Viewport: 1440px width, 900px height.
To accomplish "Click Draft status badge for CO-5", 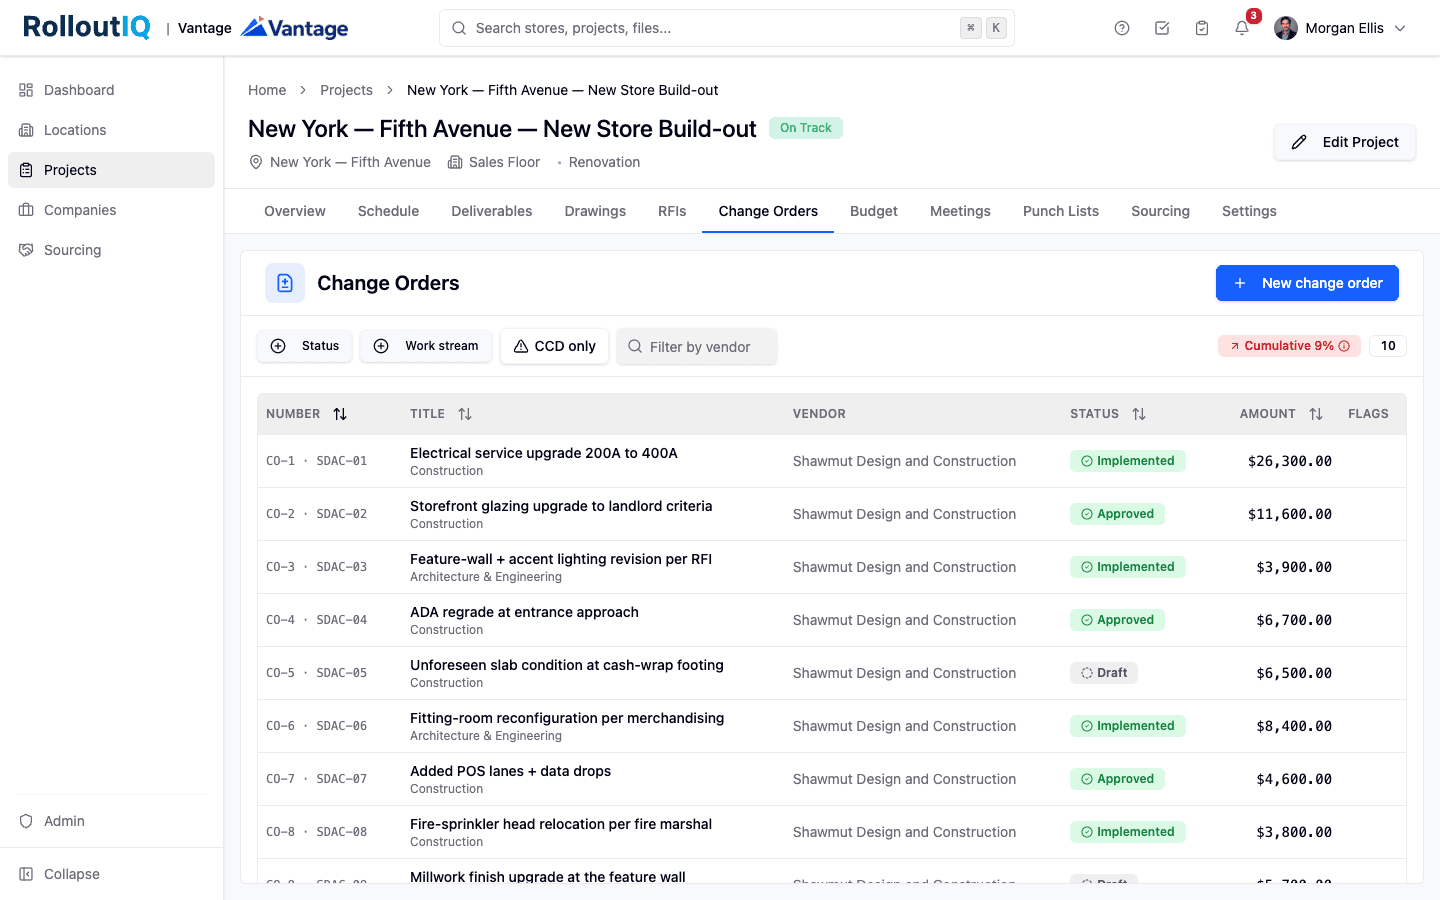I will (x=1103, y=673).
